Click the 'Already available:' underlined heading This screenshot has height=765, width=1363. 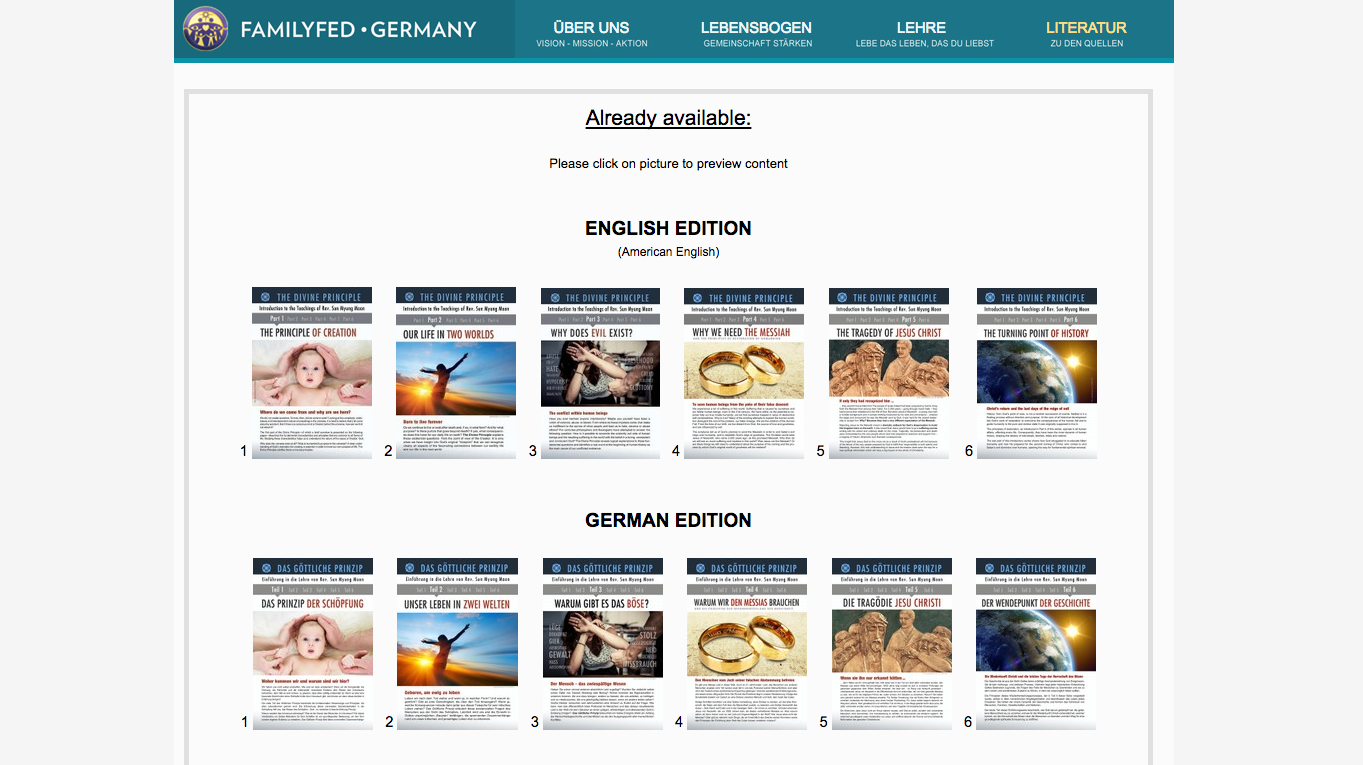coord(668,118)
